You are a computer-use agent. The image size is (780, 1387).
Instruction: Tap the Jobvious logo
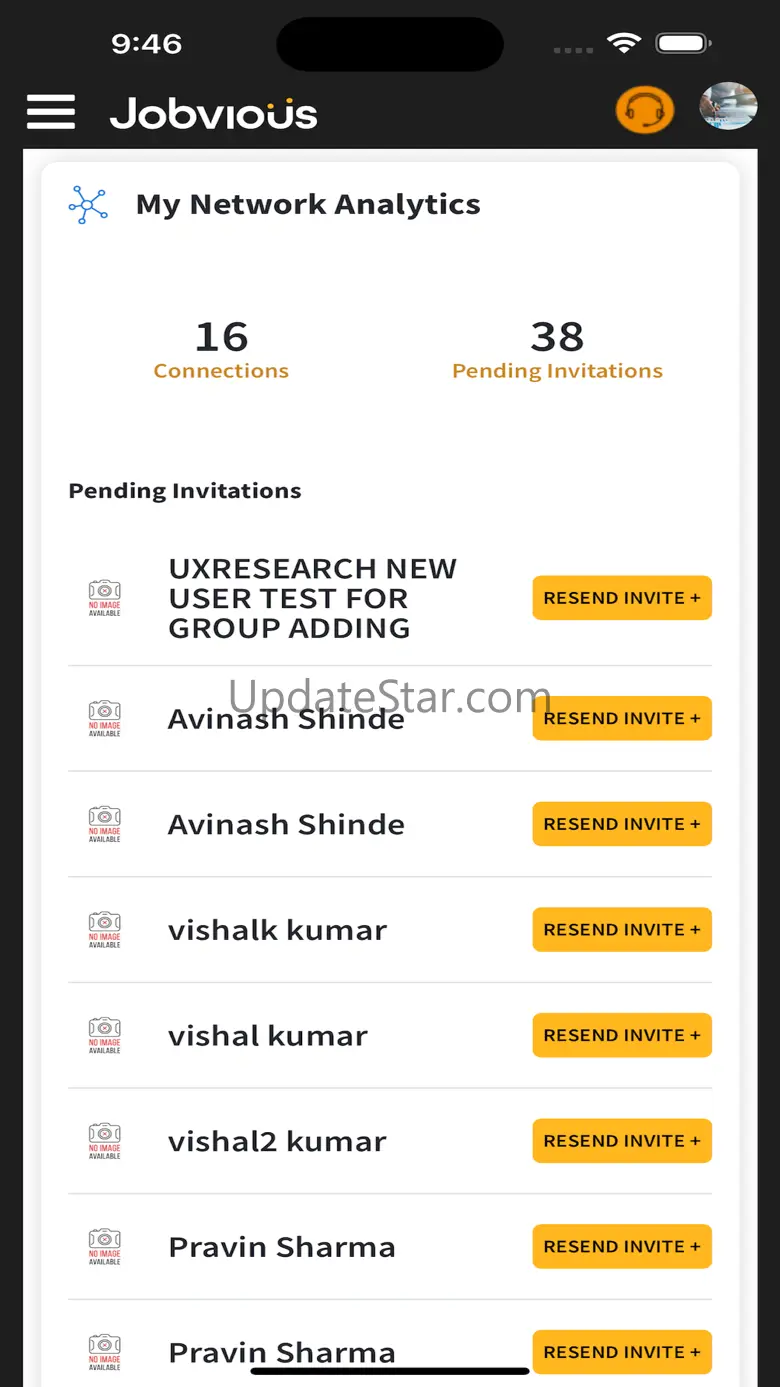point(213,113)
